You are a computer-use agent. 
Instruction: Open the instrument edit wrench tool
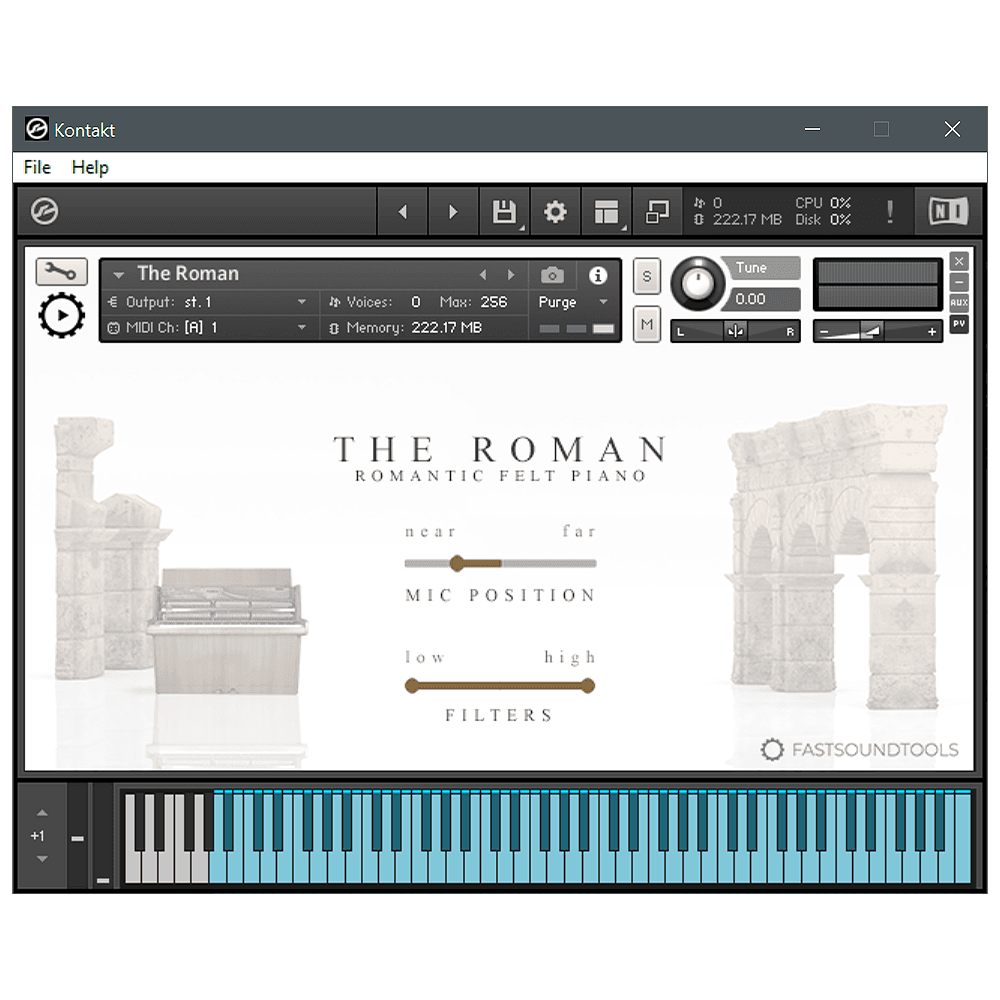tap(60, 271)
